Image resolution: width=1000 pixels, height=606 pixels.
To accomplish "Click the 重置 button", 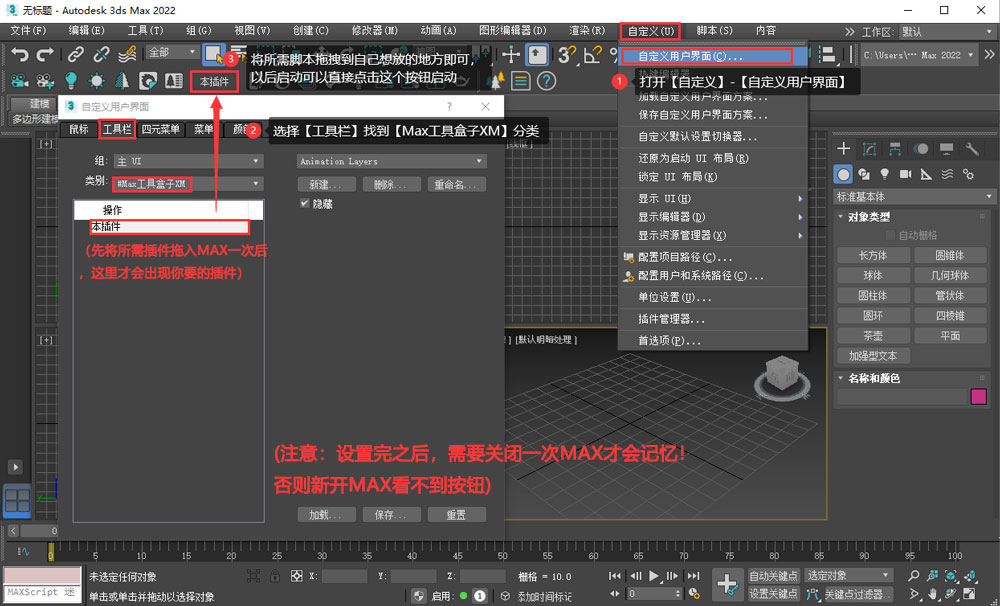I will point(457,515).
